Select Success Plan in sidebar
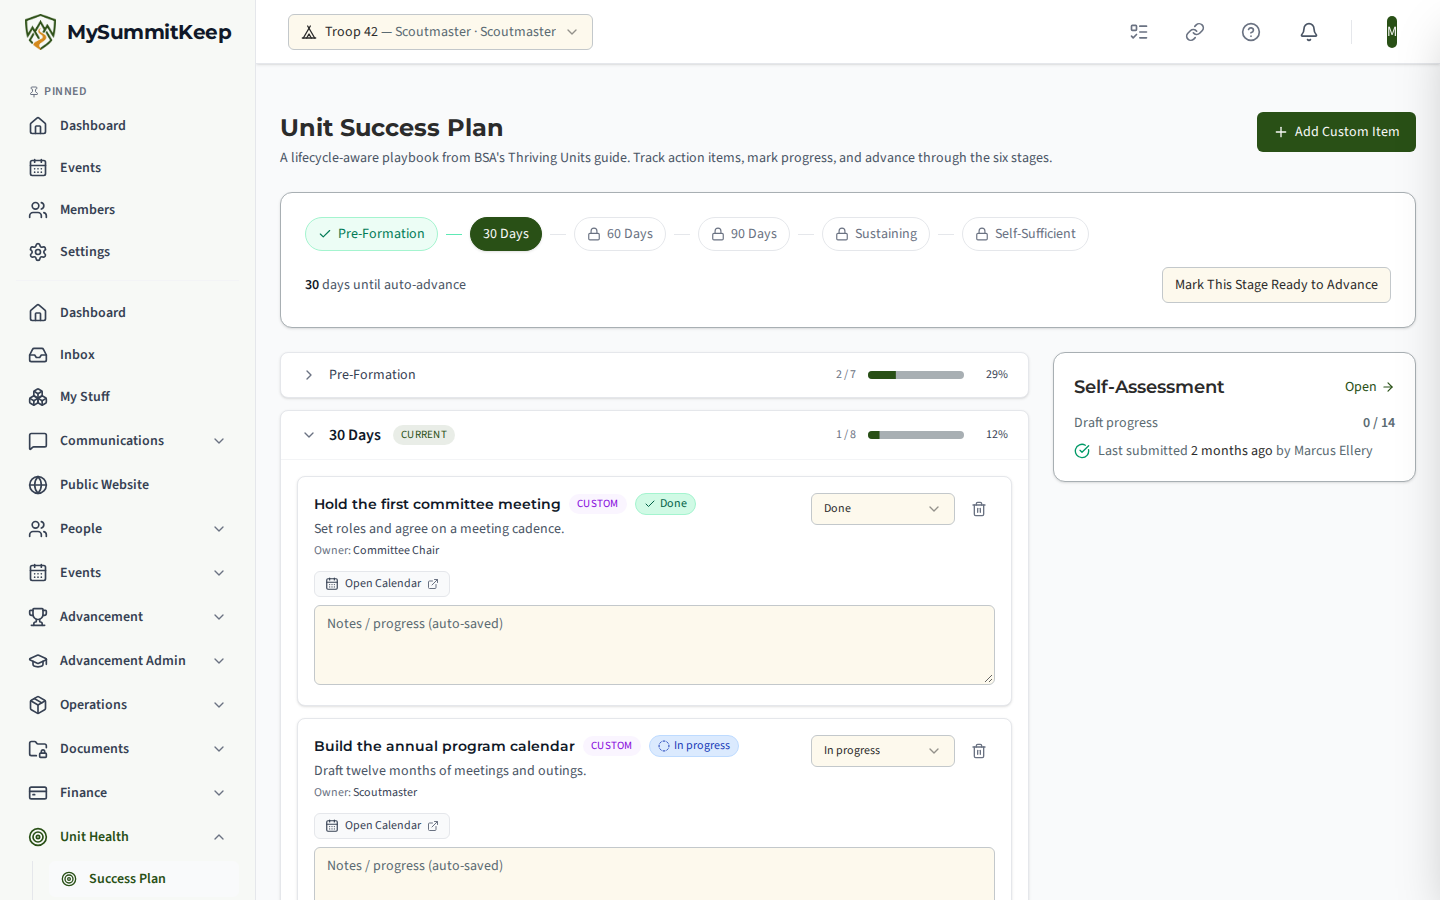The image size is (1440, 900). tap(144, 879)
